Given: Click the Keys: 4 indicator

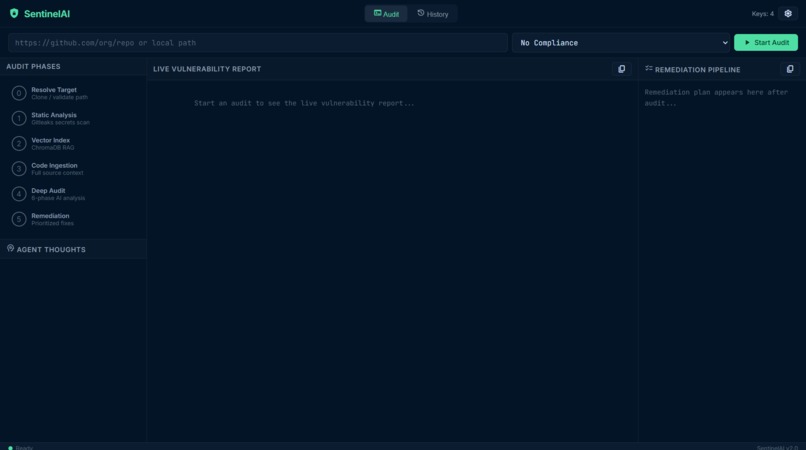Looking at the screenshot, I should (x=762, y=14).
